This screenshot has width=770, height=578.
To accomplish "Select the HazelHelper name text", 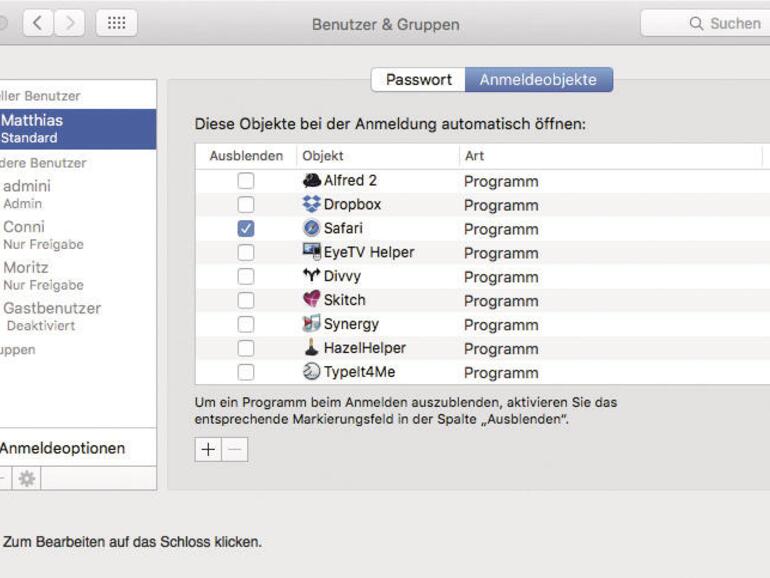I will point(365,348).
